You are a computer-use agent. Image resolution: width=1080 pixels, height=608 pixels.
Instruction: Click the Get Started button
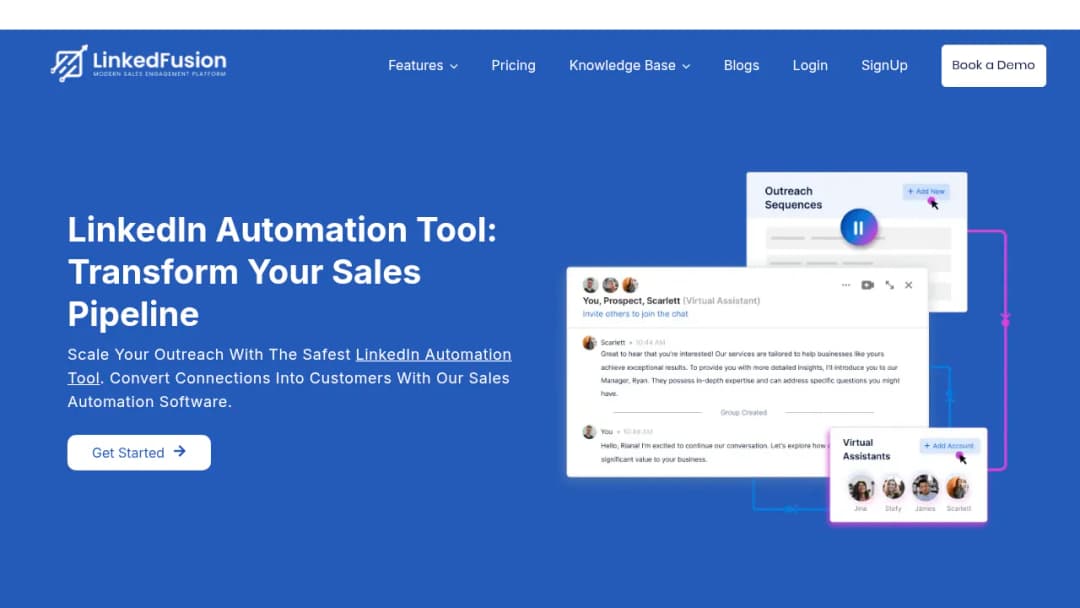click(139, 452)
